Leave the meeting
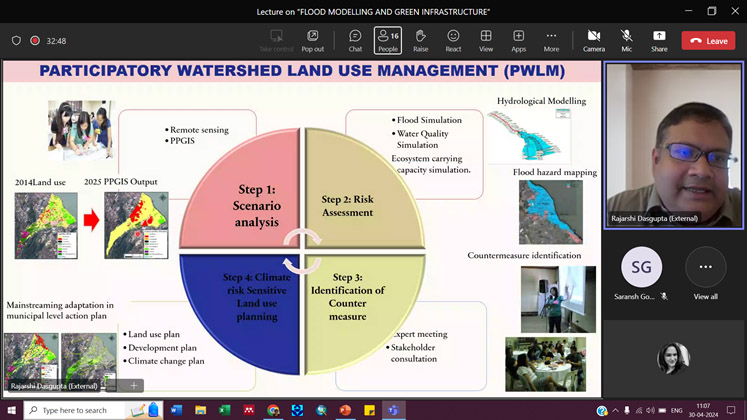 708,41
